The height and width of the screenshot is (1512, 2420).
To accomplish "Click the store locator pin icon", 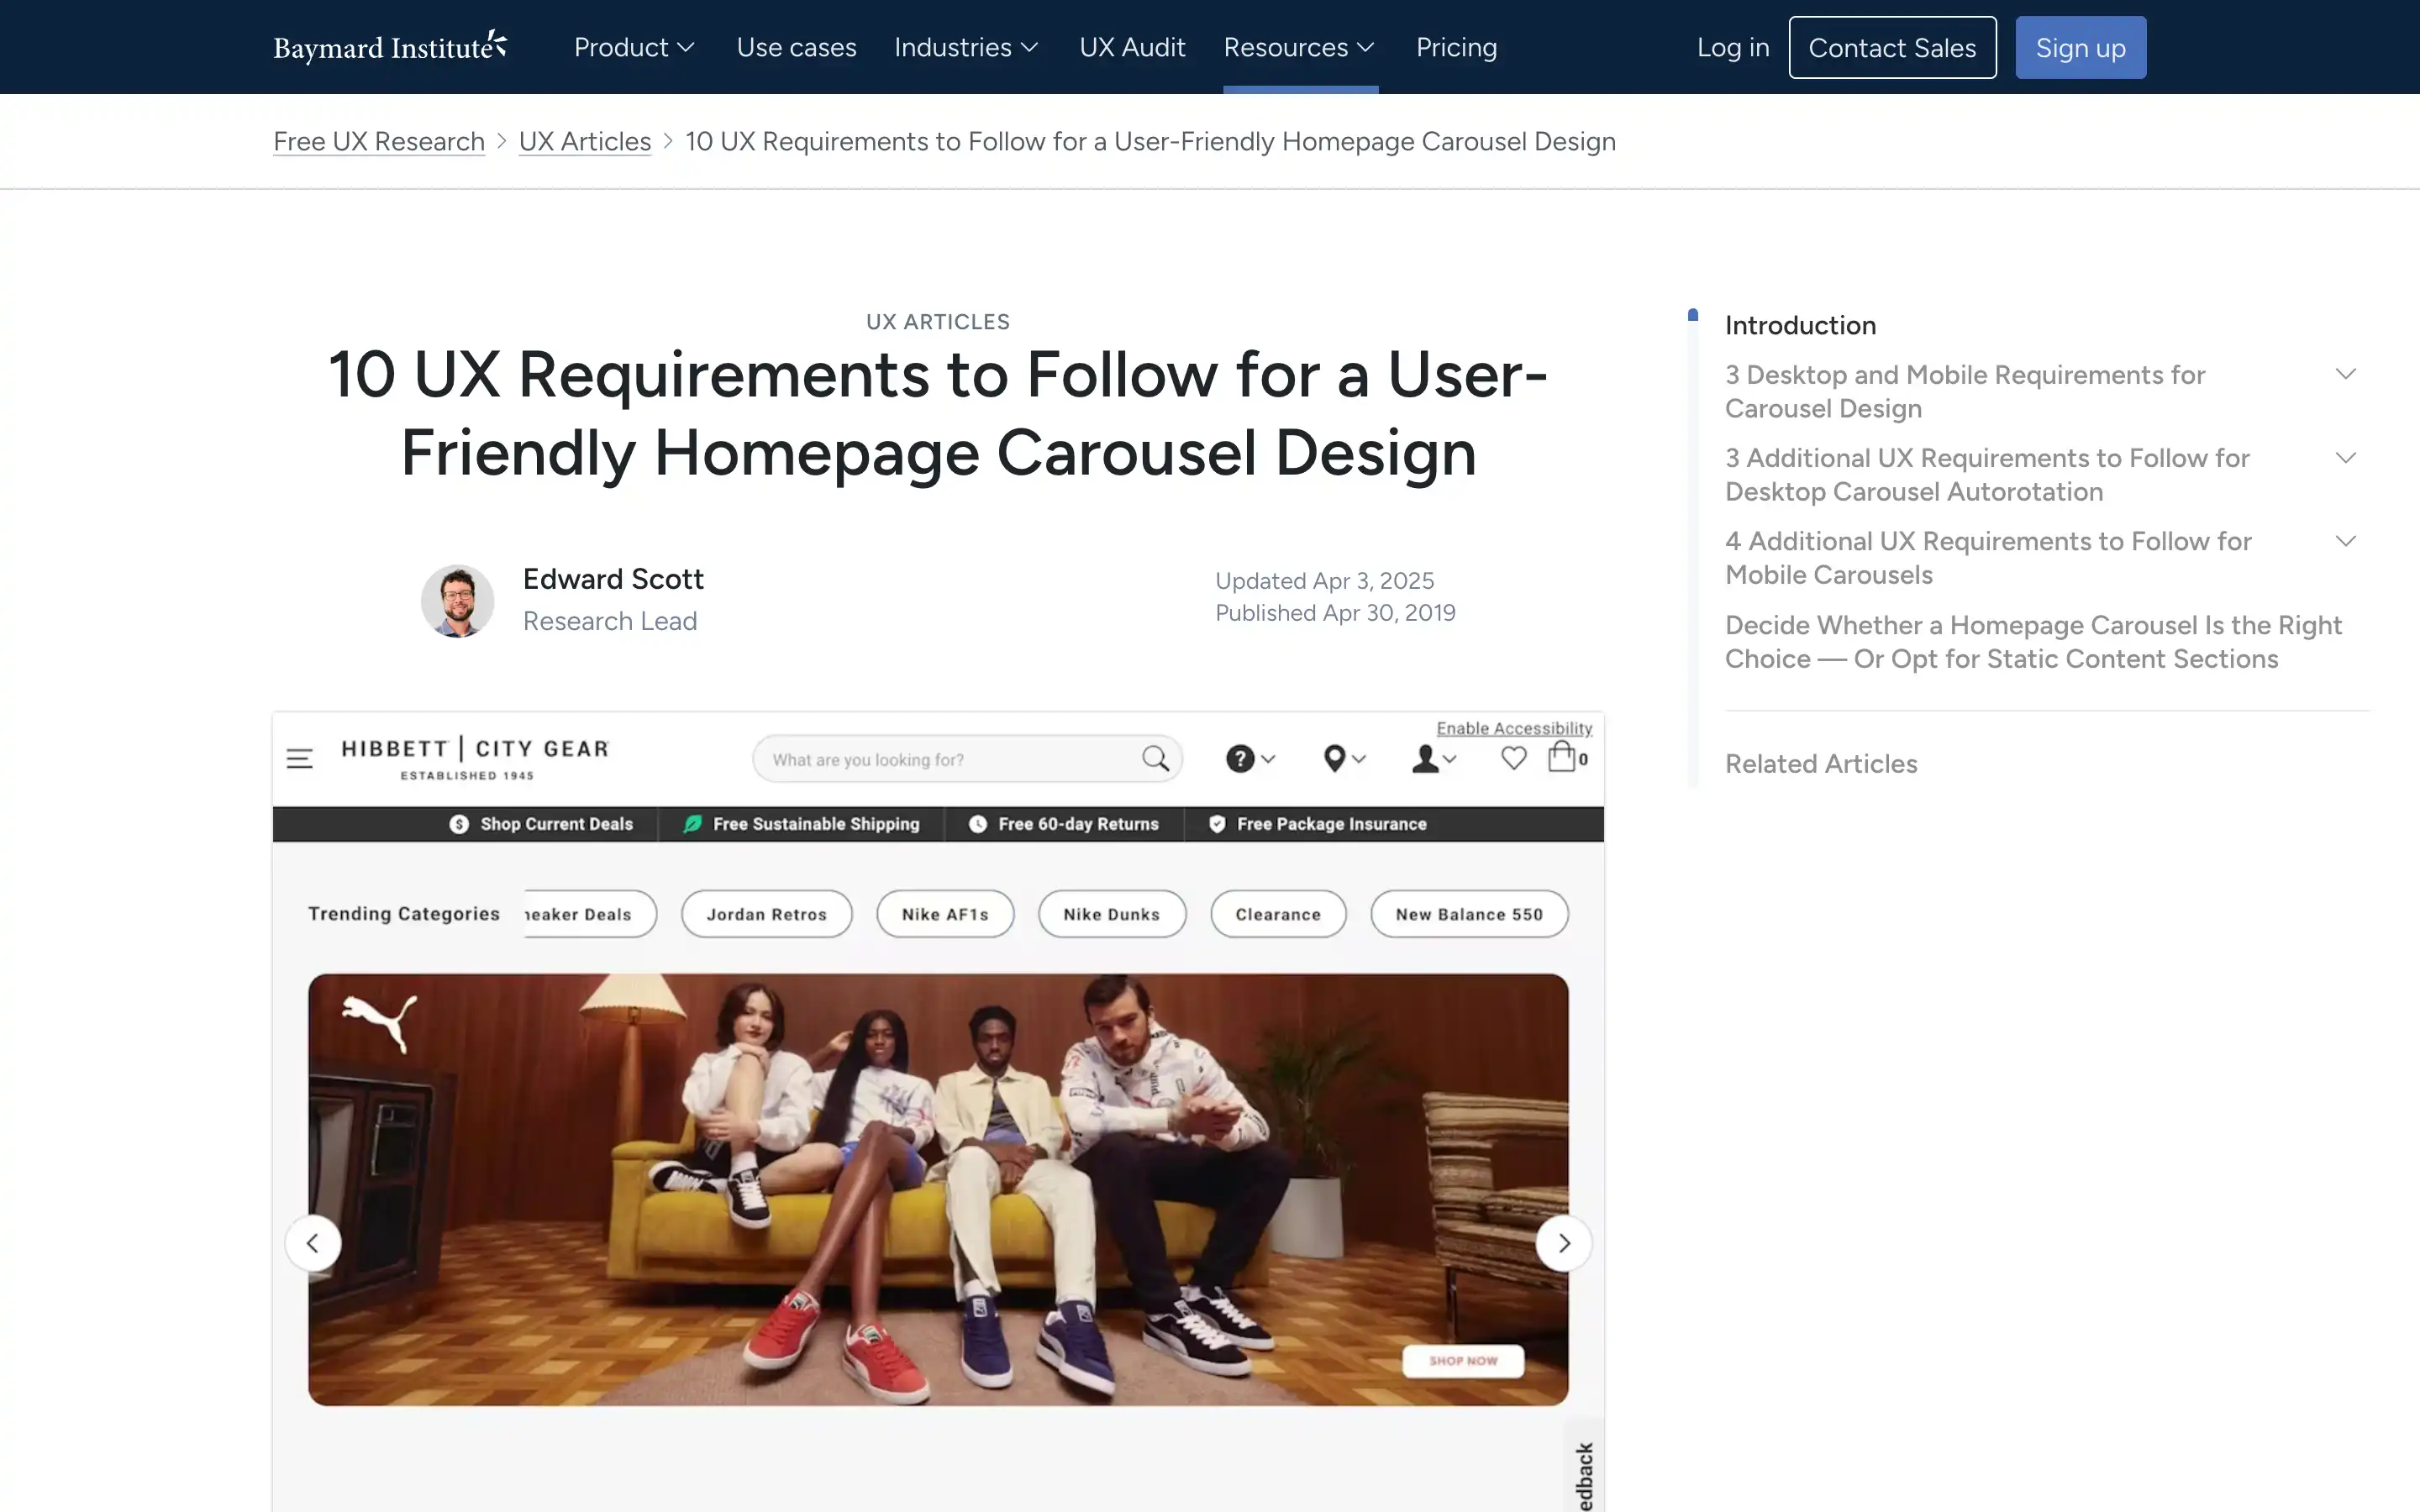I will (x=1334, y=759).
